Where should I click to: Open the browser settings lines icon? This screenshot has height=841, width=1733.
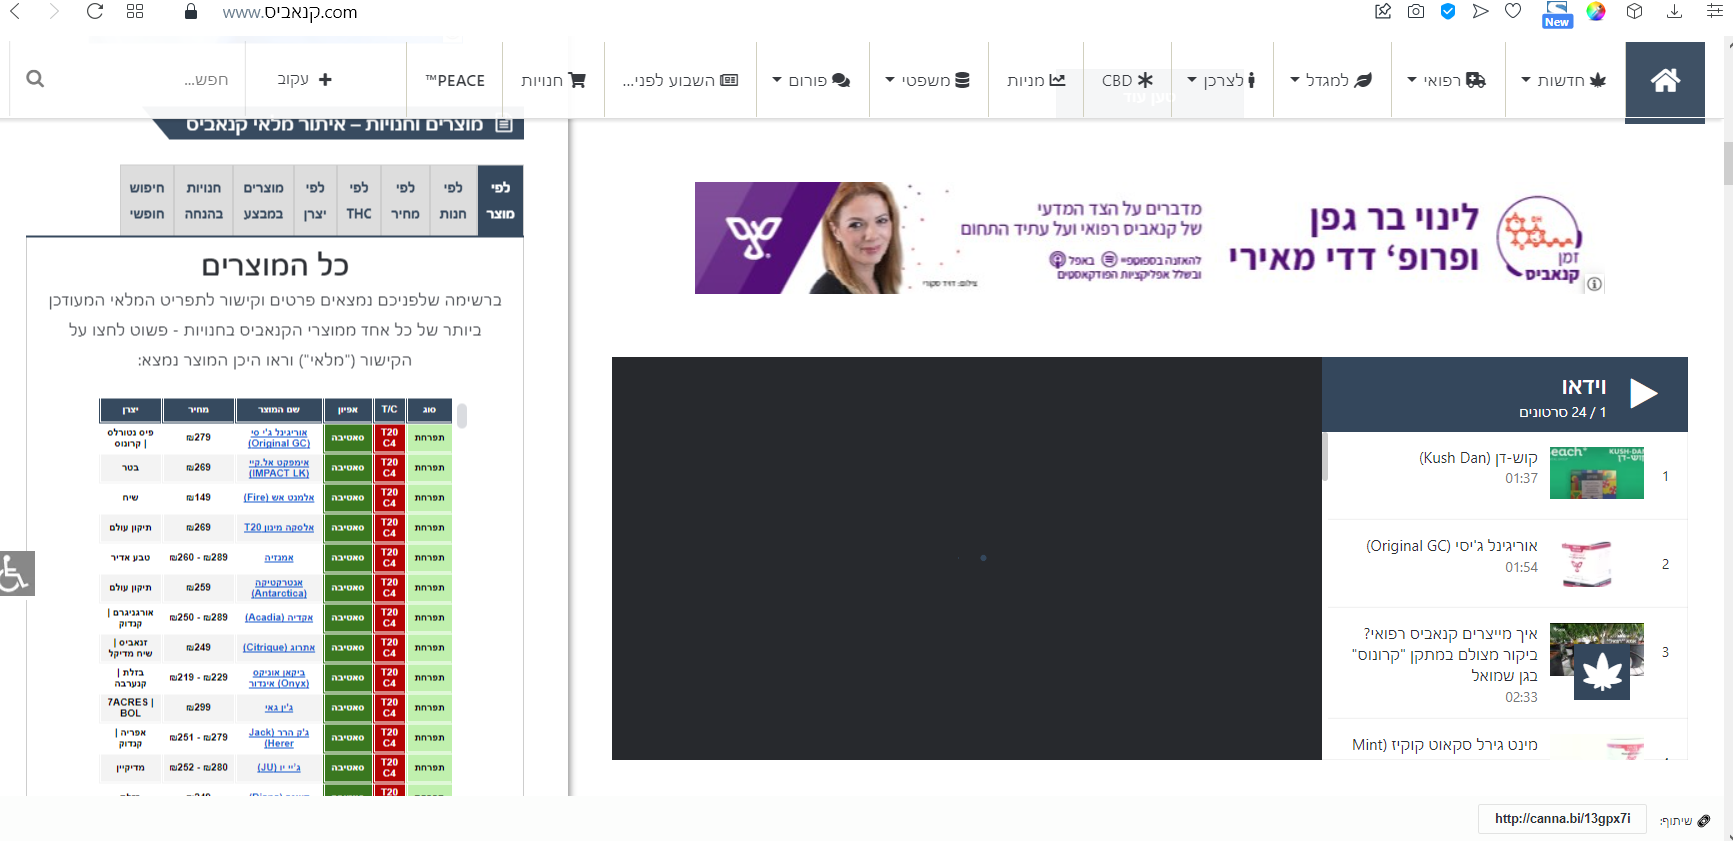coord(1714,12)
